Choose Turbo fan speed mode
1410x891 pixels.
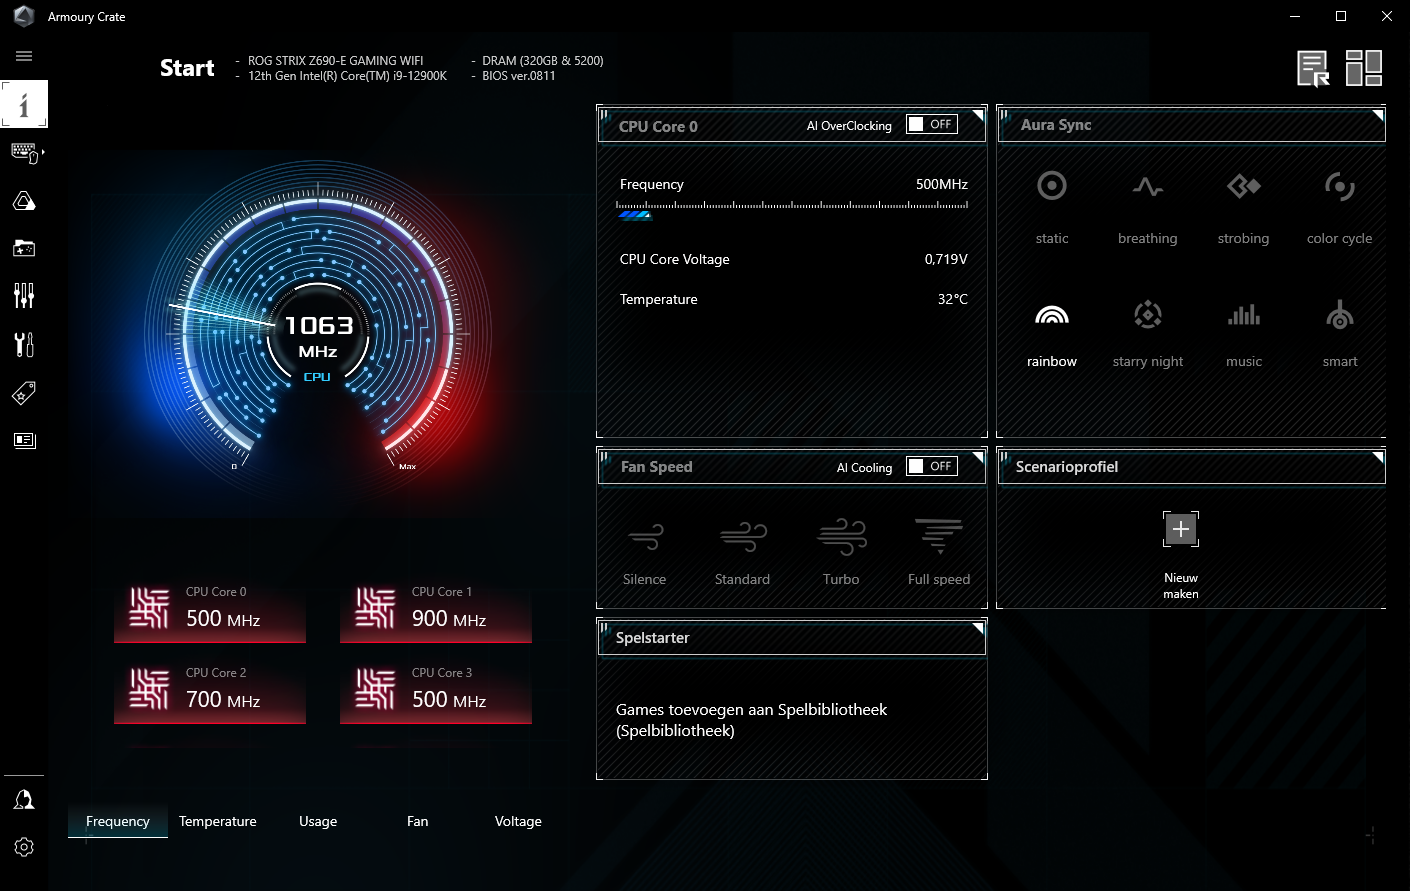(x=841, y=551)
